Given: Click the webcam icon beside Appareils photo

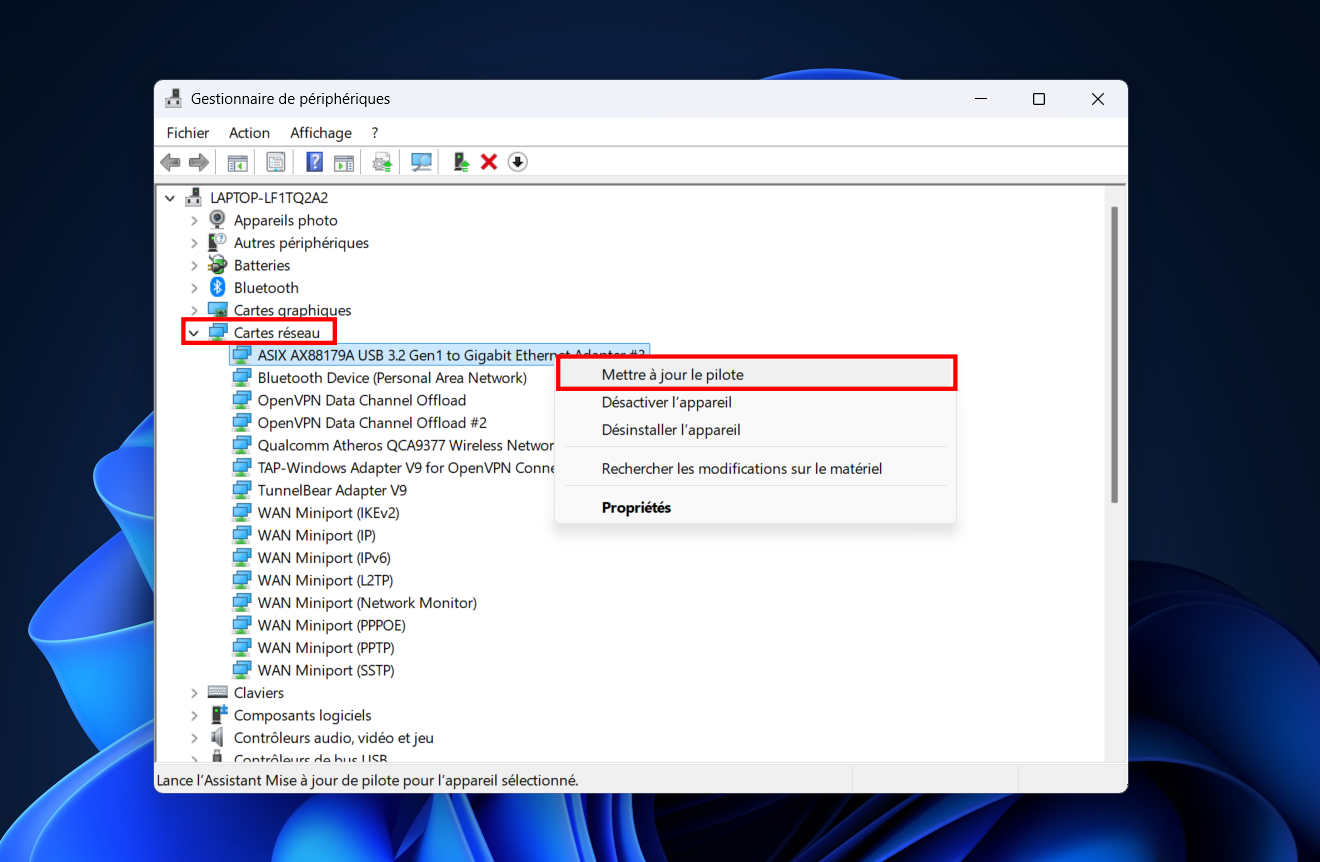Looking at the screenshot, I should (217, 220).
